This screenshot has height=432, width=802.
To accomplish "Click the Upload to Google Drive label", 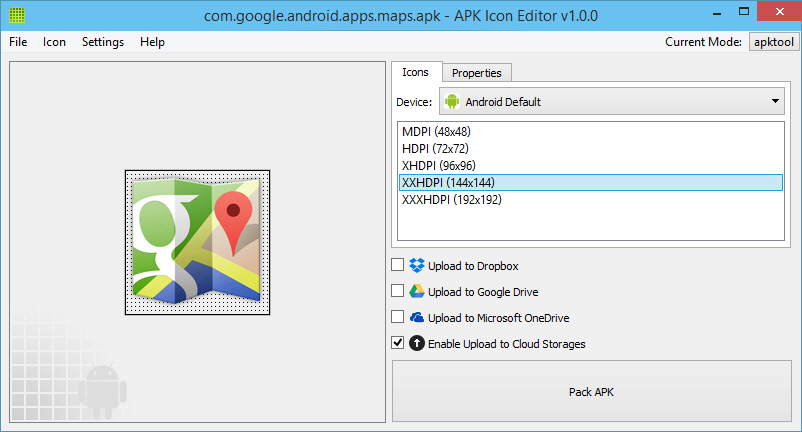I will click(483, 292).
